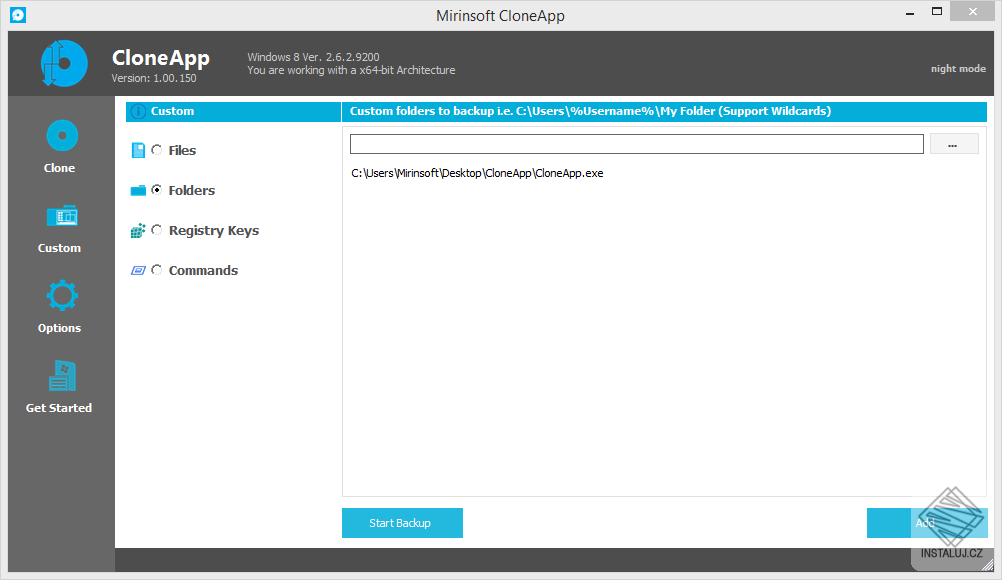Click the Folders folder icon
This screenshot has width=1002, height=580.
point(138,190)
